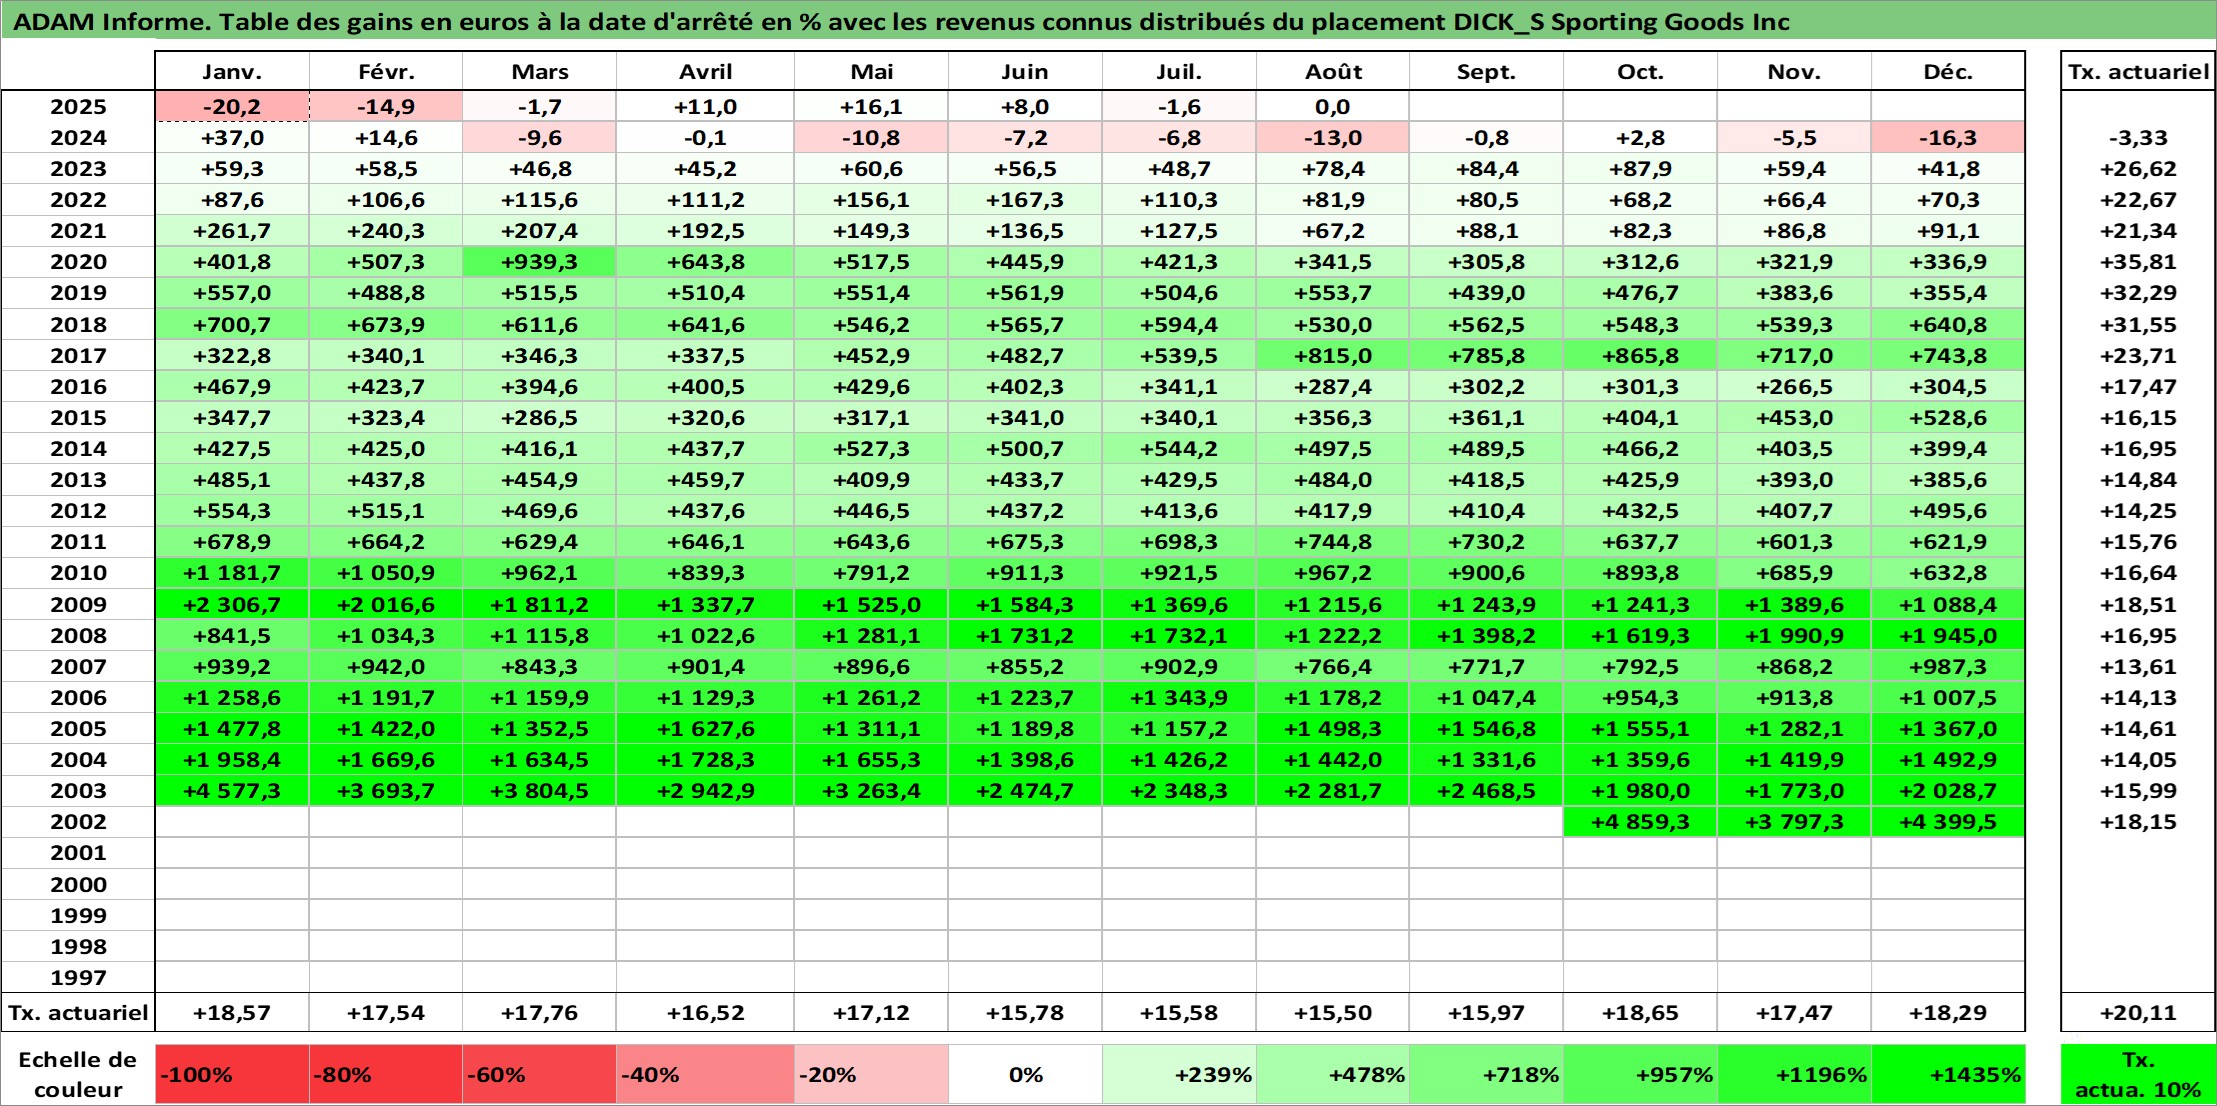
Task: Select the +718% color scale cell
Action: click(1486, 1075)
